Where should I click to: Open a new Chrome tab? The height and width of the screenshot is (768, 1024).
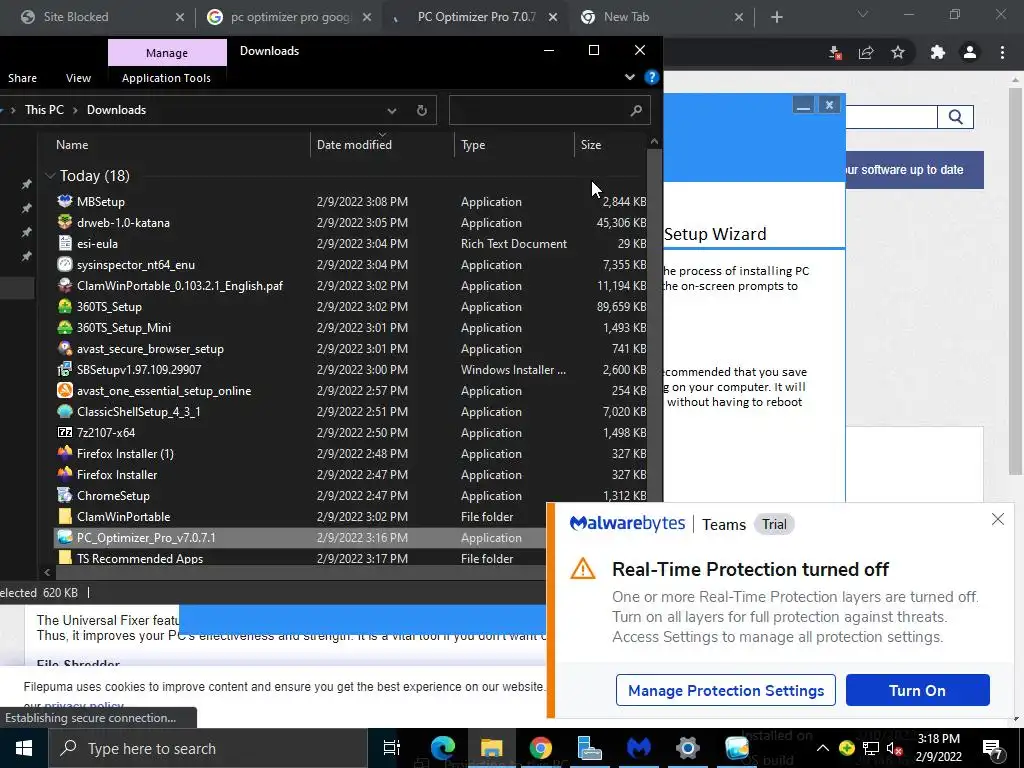(776, 17)
